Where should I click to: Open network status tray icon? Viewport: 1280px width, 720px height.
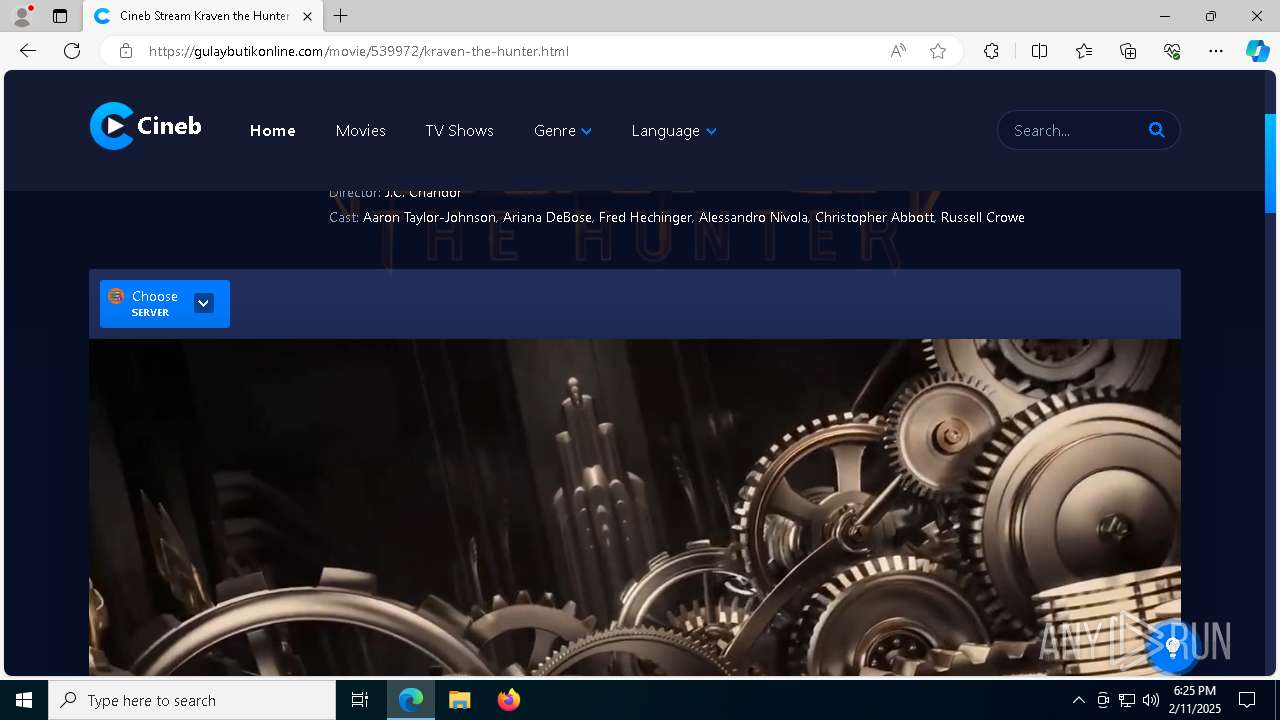click(1127, 700)
